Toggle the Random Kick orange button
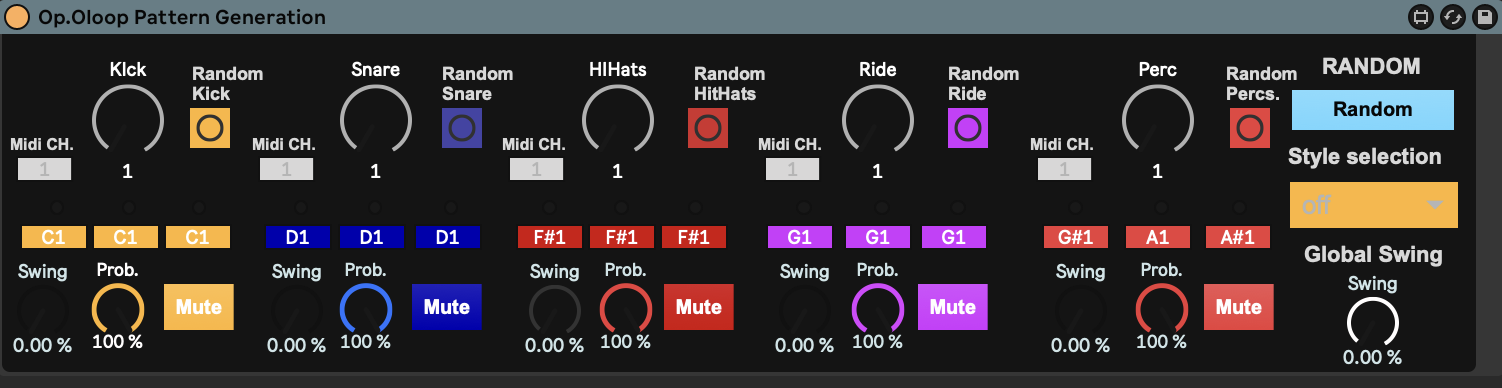 210,128
